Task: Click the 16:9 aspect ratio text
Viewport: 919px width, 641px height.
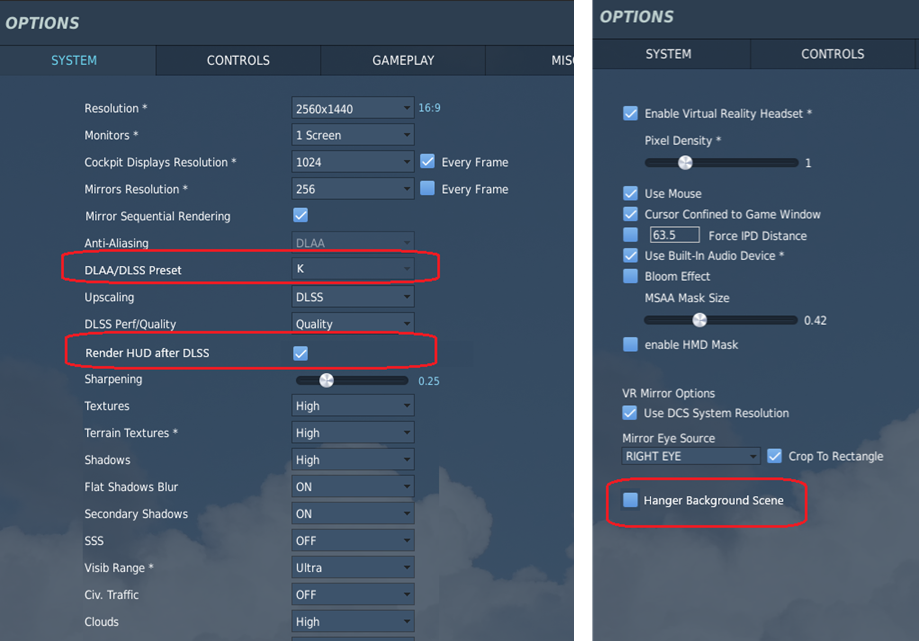Action: click(x=429, y=108)
